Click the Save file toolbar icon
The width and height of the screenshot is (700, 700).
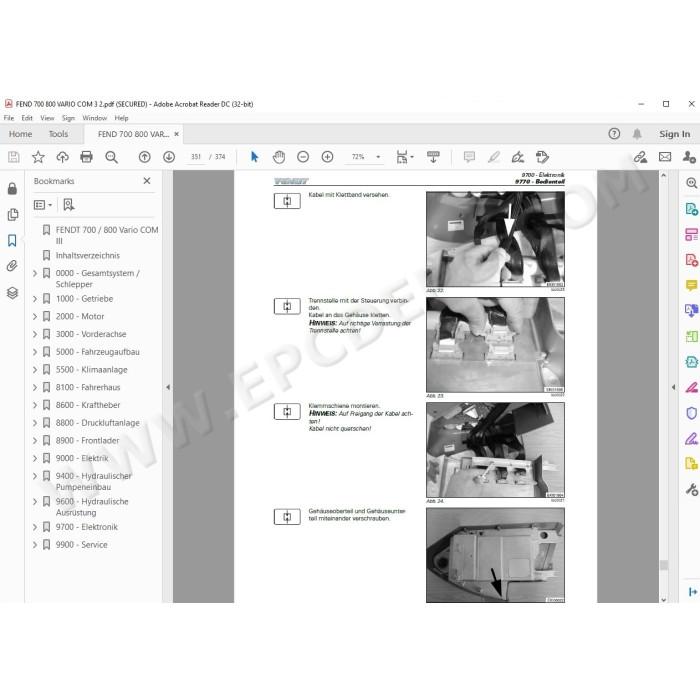tap(13, 157)
